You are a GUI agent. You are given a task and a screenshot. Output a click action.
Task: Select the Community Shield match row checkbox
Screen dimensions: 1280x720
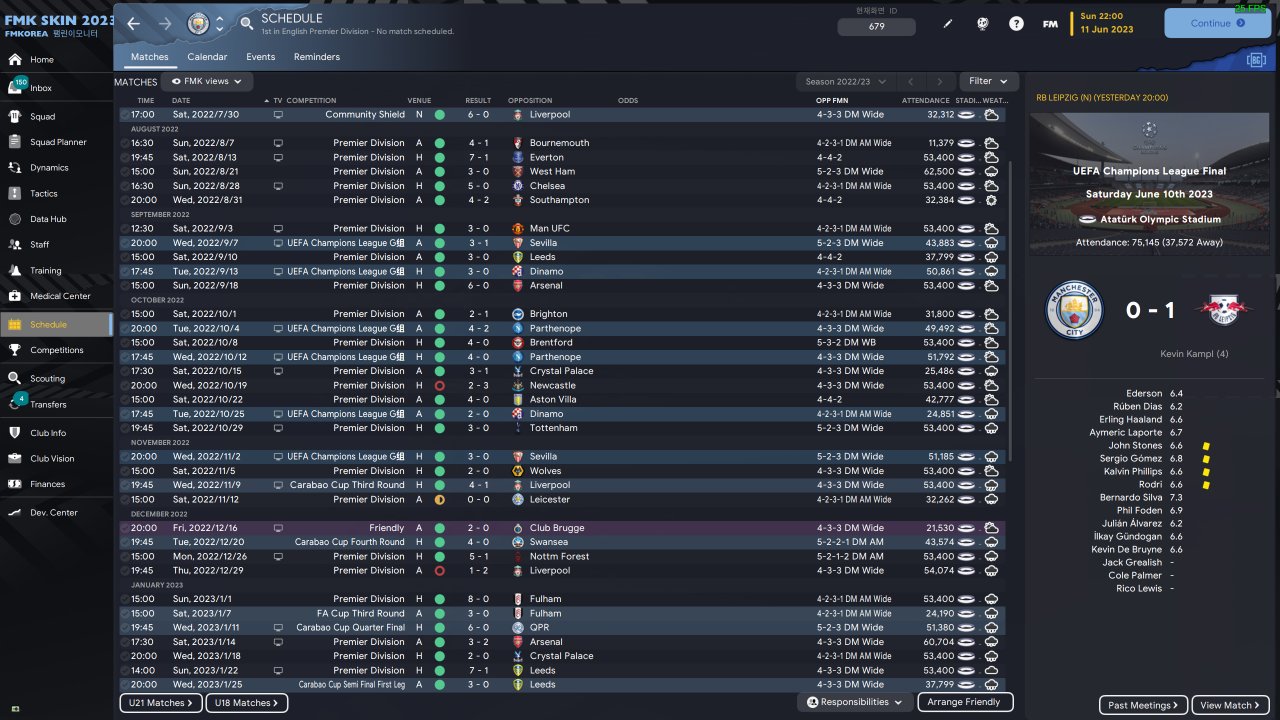(x=124, y=115)
